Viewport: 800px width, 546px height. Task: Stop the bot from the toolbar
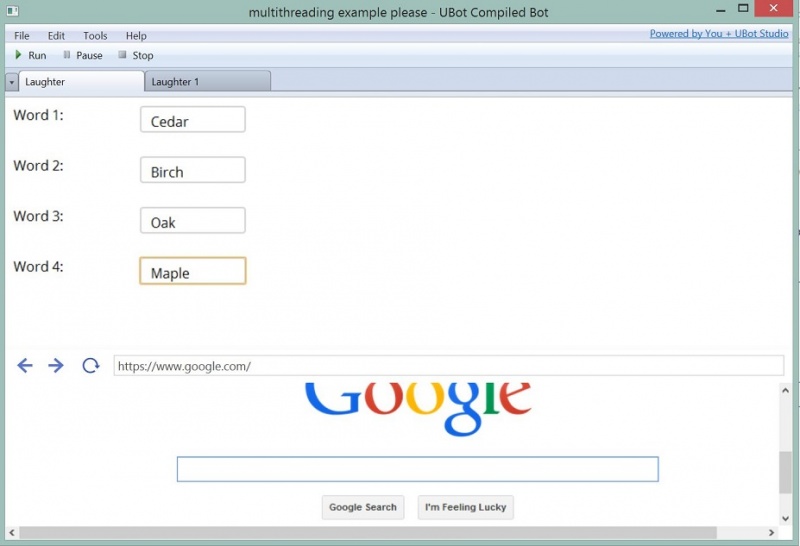click(x=136, y=55)
